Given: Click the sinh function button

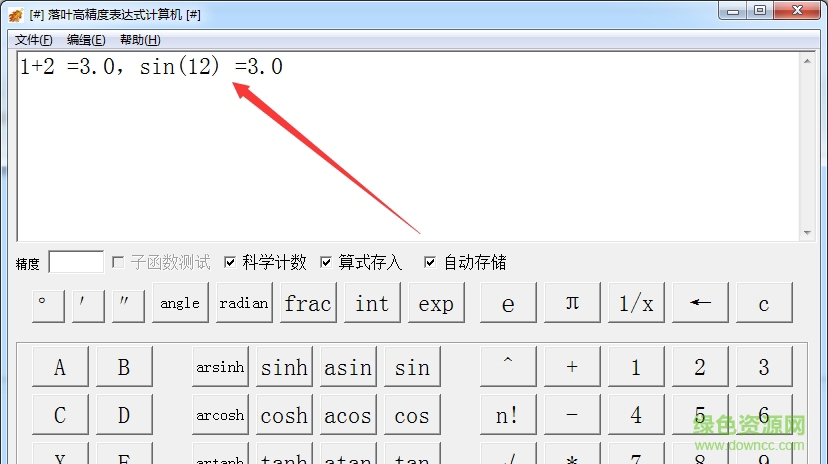Looking at the screenshot, I should click(284, 367).
